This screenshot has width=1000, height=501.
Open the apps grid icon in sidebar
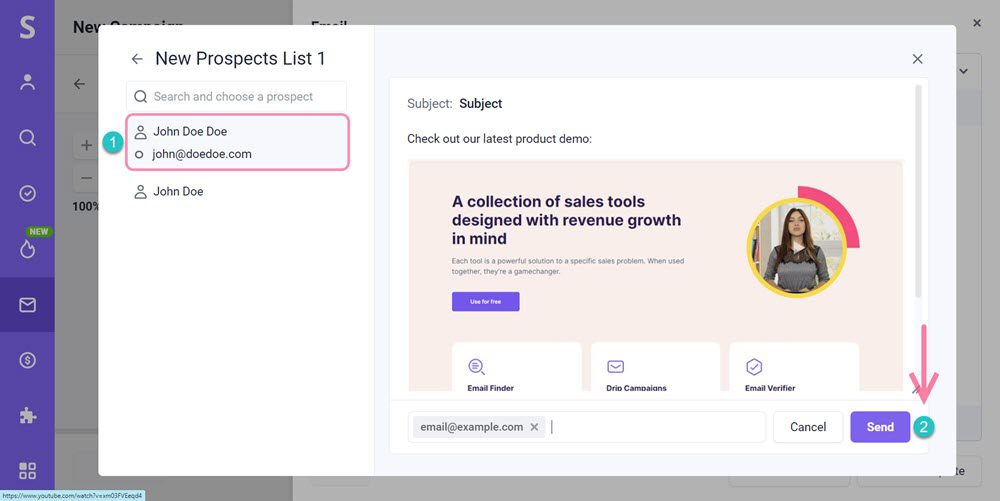(x=27, y=470)
